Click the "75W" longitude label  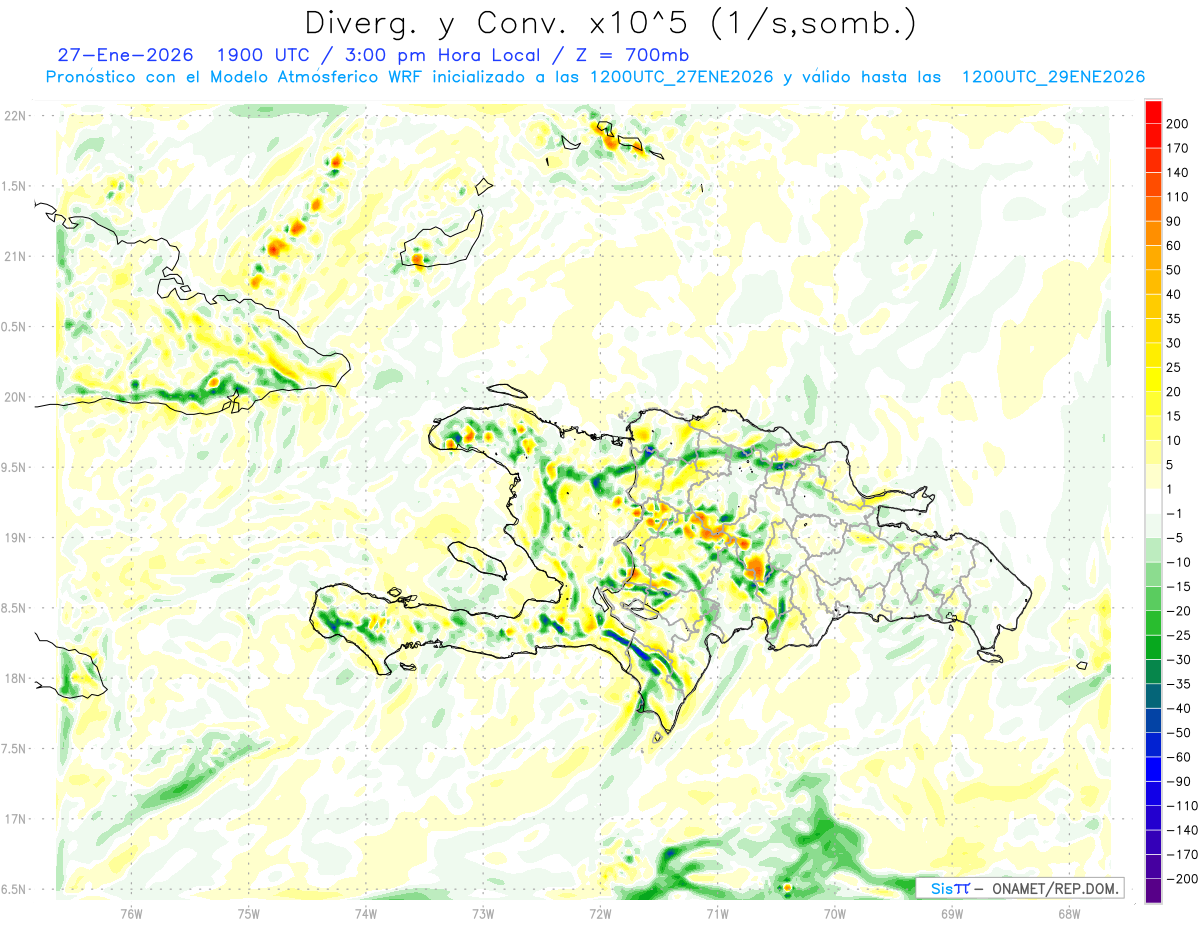[x=248, y=913]
